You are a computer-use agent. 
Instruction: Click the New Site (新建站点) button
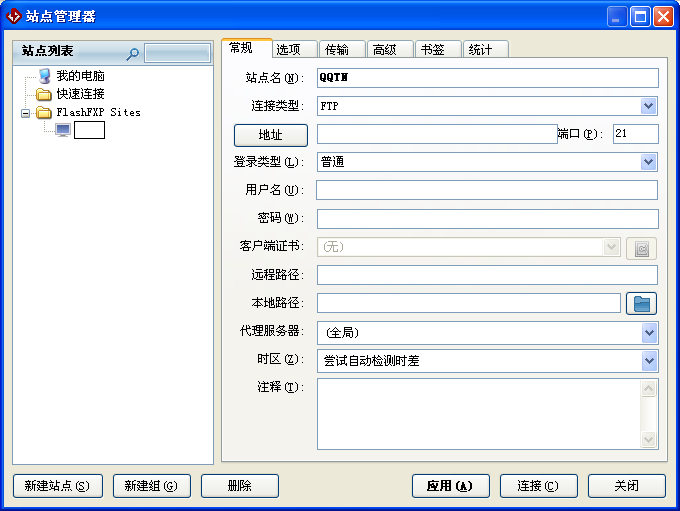(58, 486)
